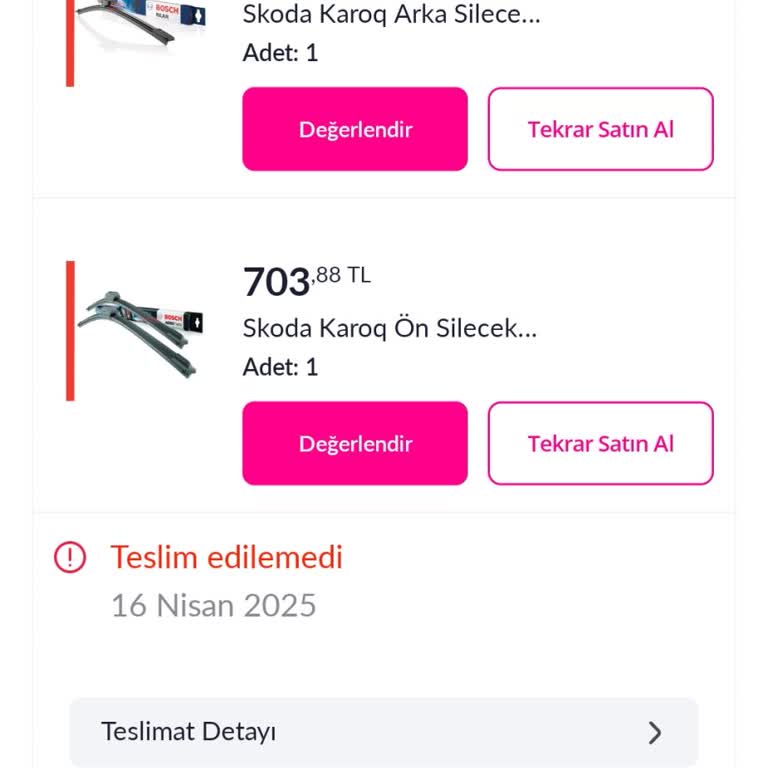Click the red warning icon beside Teslim edilemedi

(x=70, y=557)
